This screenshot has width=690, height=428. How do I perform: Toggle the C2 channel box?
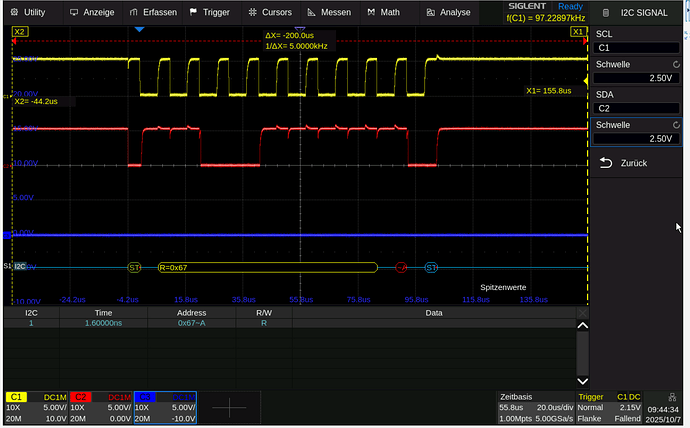coord(99,408)
